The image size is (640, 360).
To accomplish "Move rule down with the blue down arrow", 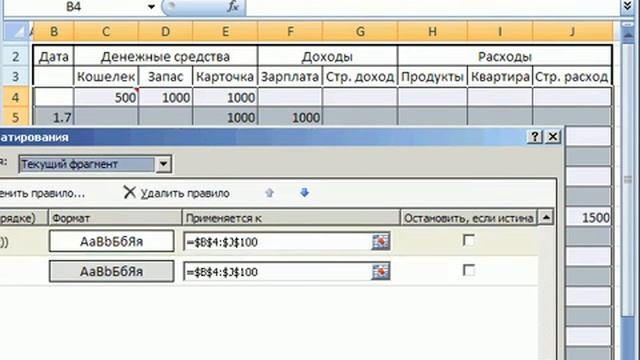I will pos(304,193).
